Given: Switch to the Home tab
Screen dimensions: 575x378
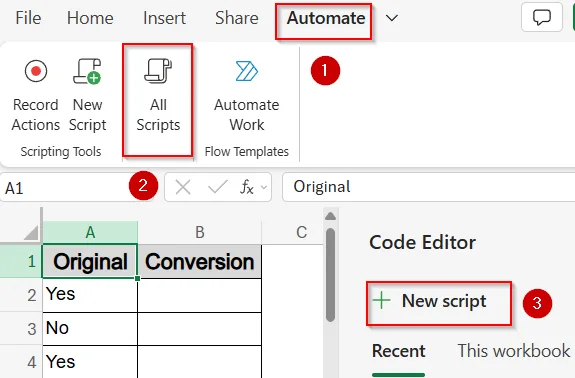Looking at the screenshot, I should point(90,18).
